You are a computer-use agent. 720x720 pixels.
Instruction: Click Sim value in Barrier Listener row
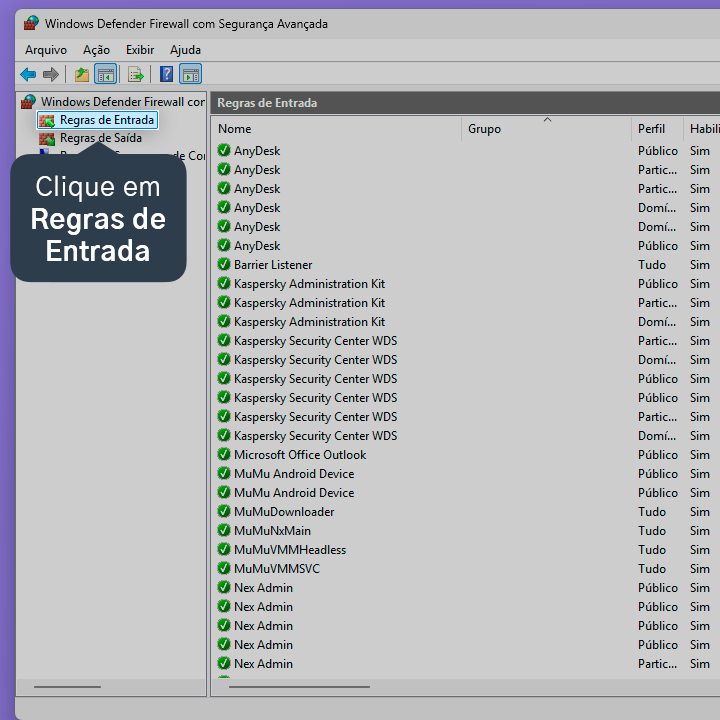point(699,265)
